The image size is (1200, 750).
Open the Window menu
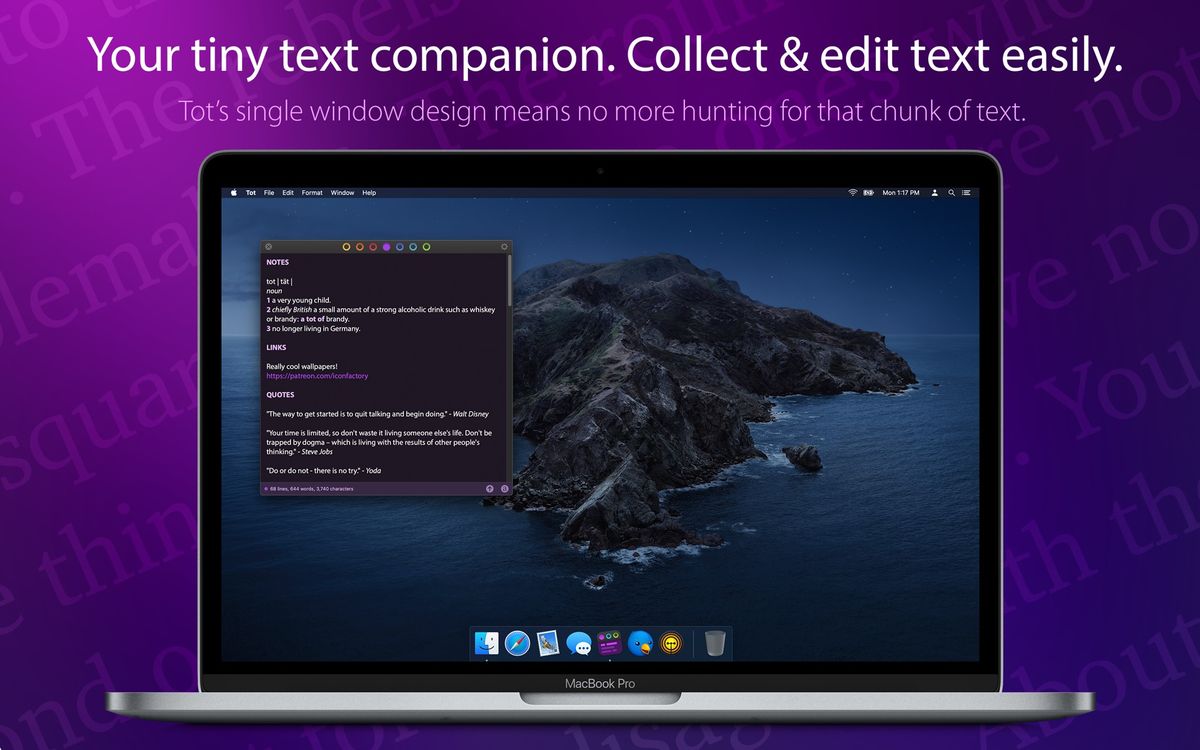pos(342,192)
